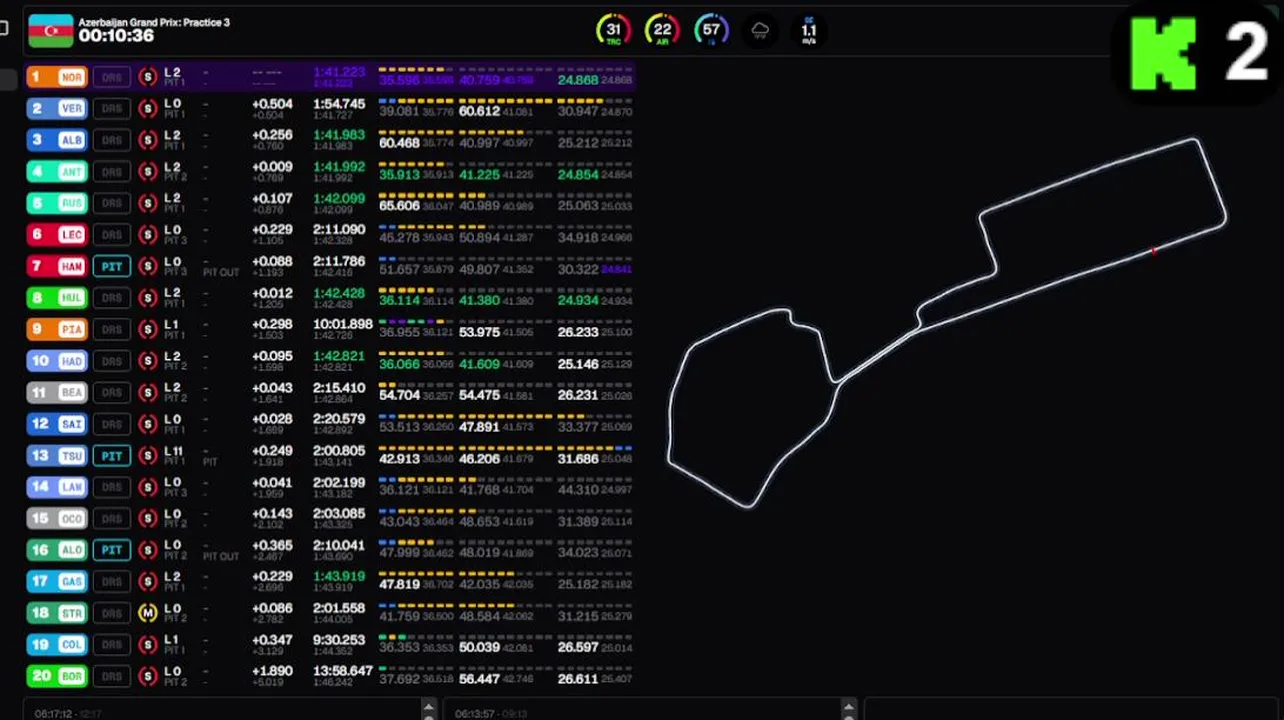Click the Azerbaijan flag icon
This screenshot has width=1284, height=720.
[50, 30]
